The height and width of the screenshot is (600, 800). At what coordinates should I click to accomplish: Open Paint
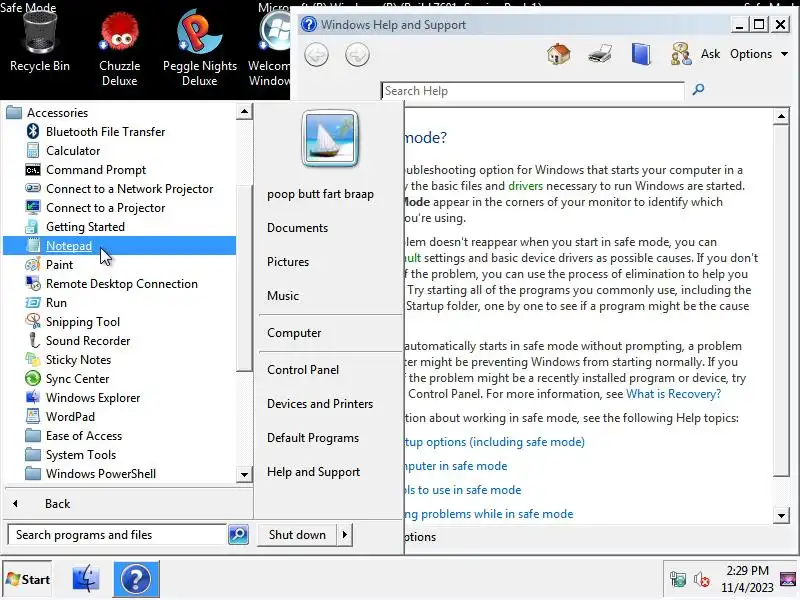(x=119, y=265)
